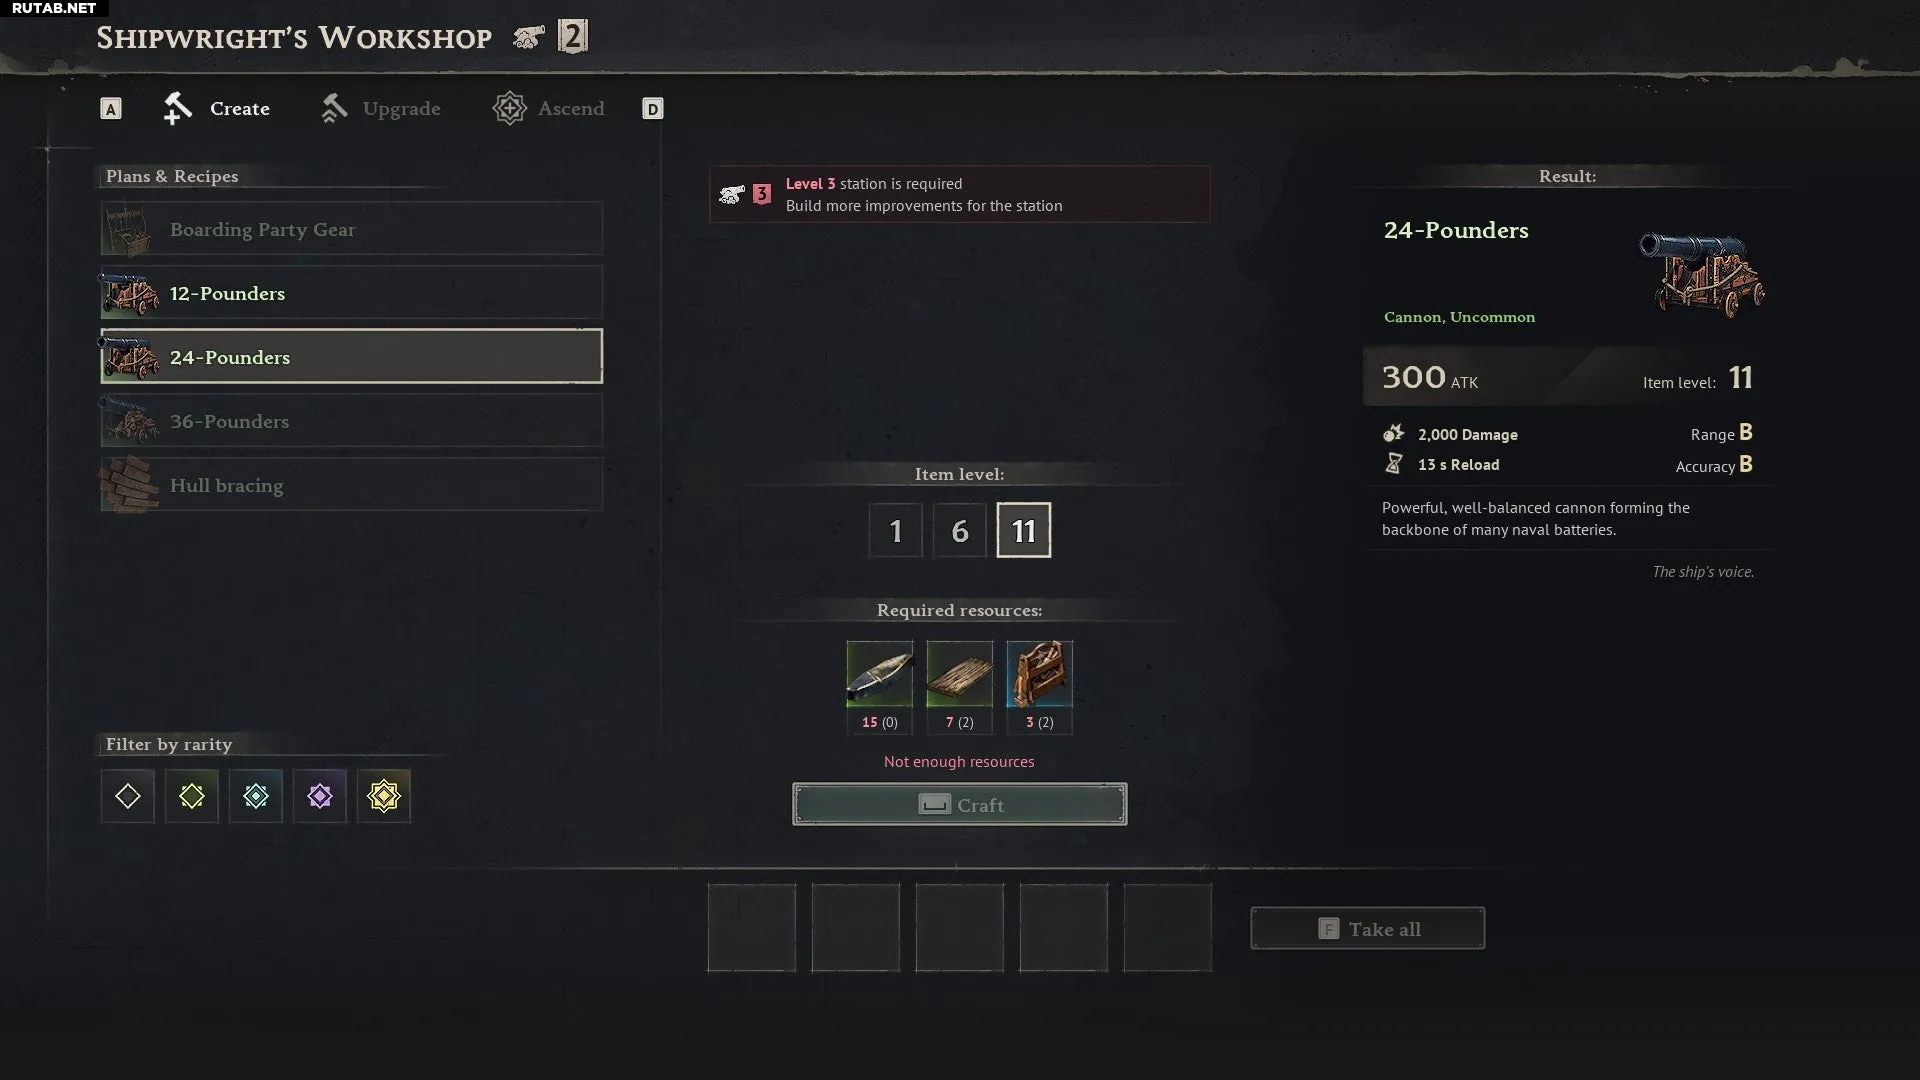Click the 24-Pounders cannon result image

(x=1702, y=273)
